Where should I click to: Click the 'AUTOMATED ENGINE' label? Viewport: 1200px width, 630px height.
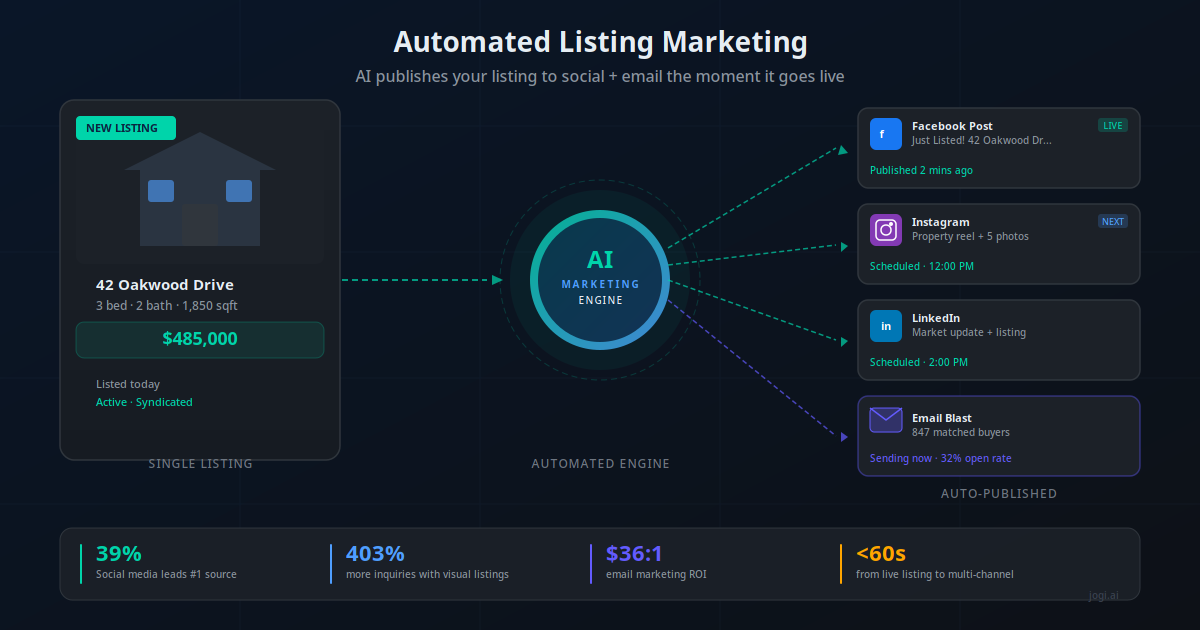[x=600, y=464]
